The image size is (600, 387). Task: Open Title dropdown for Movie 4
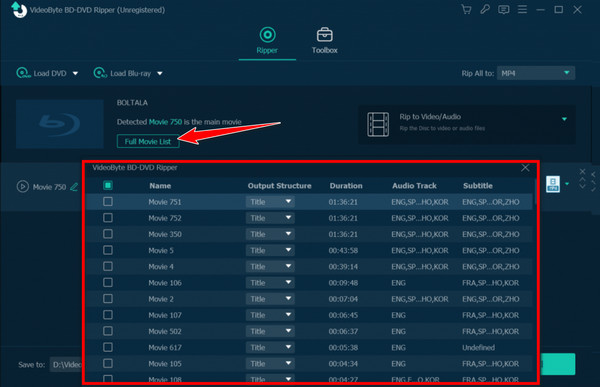coord(270,266)
